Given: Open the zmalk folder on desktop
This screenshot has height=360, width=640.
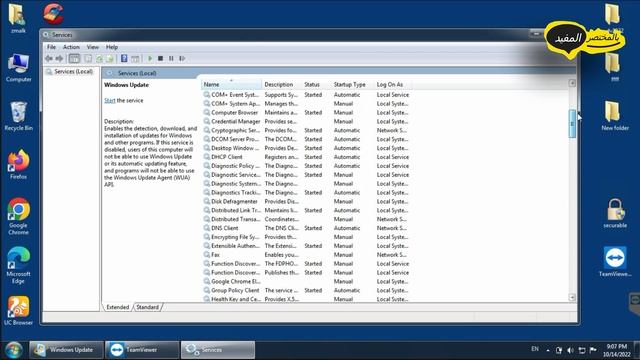Looking at the screenshot, I should tap(18, 18).
